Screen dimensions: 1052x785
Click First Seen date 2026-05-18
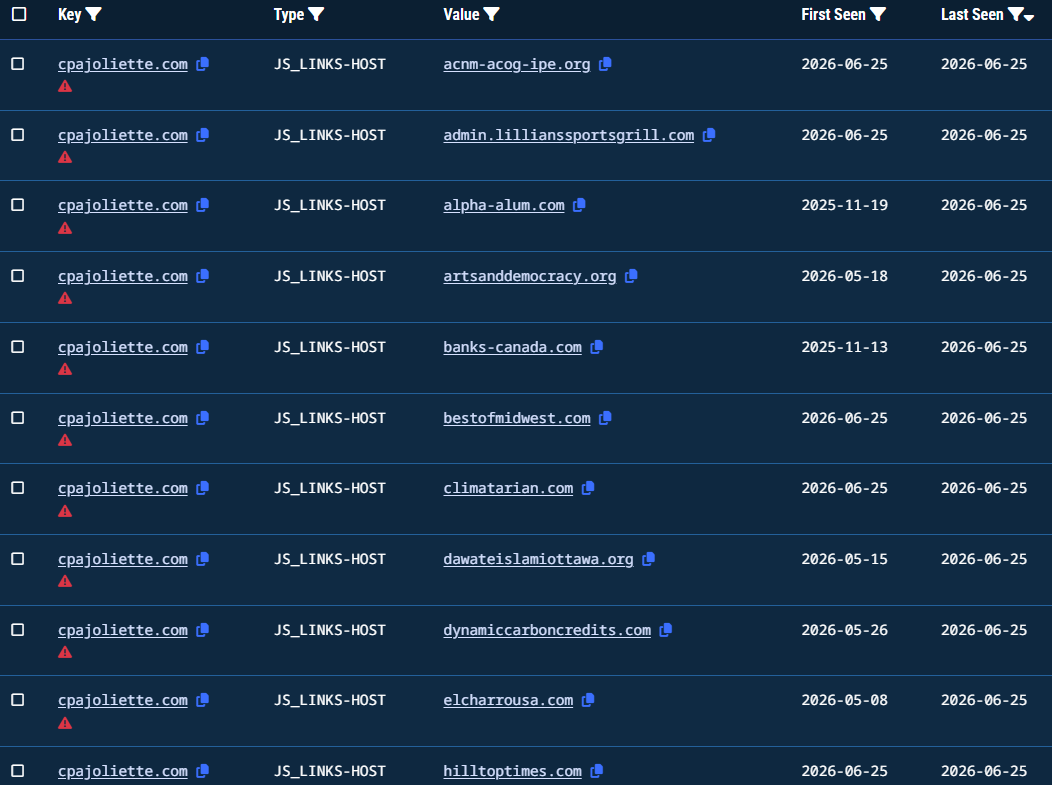pyautogui.click(x=844, y=276)
